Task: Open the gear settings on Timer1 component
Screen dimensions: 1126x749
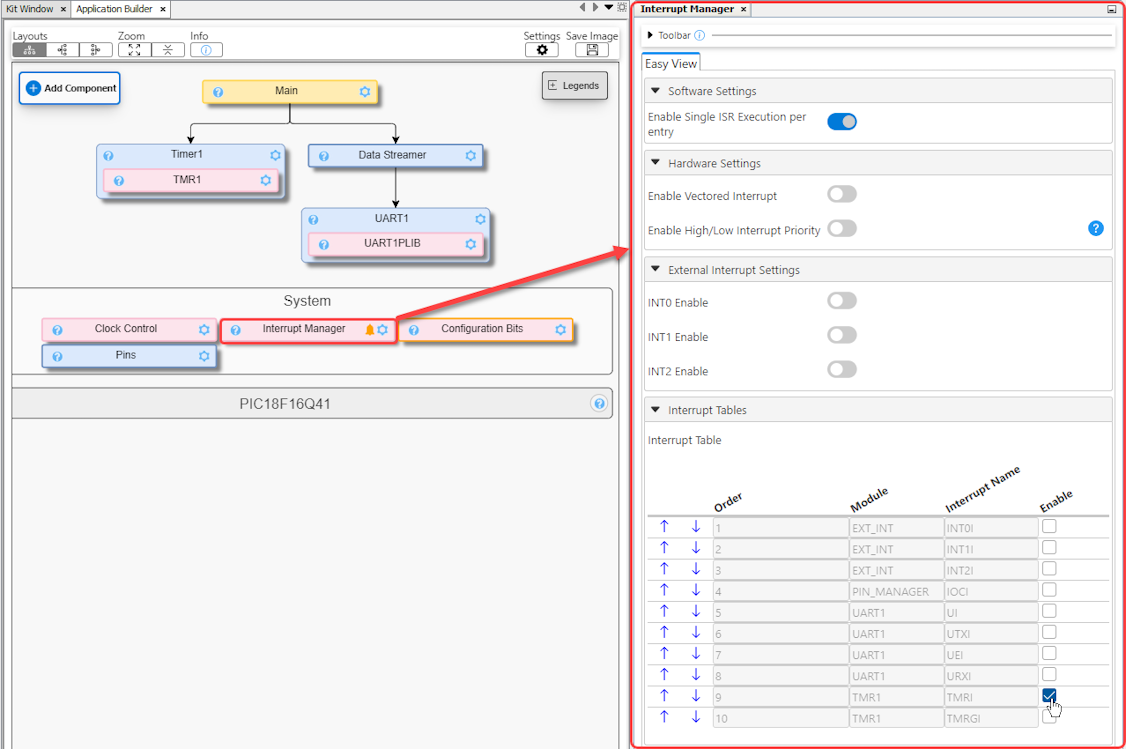Action: 275,156
